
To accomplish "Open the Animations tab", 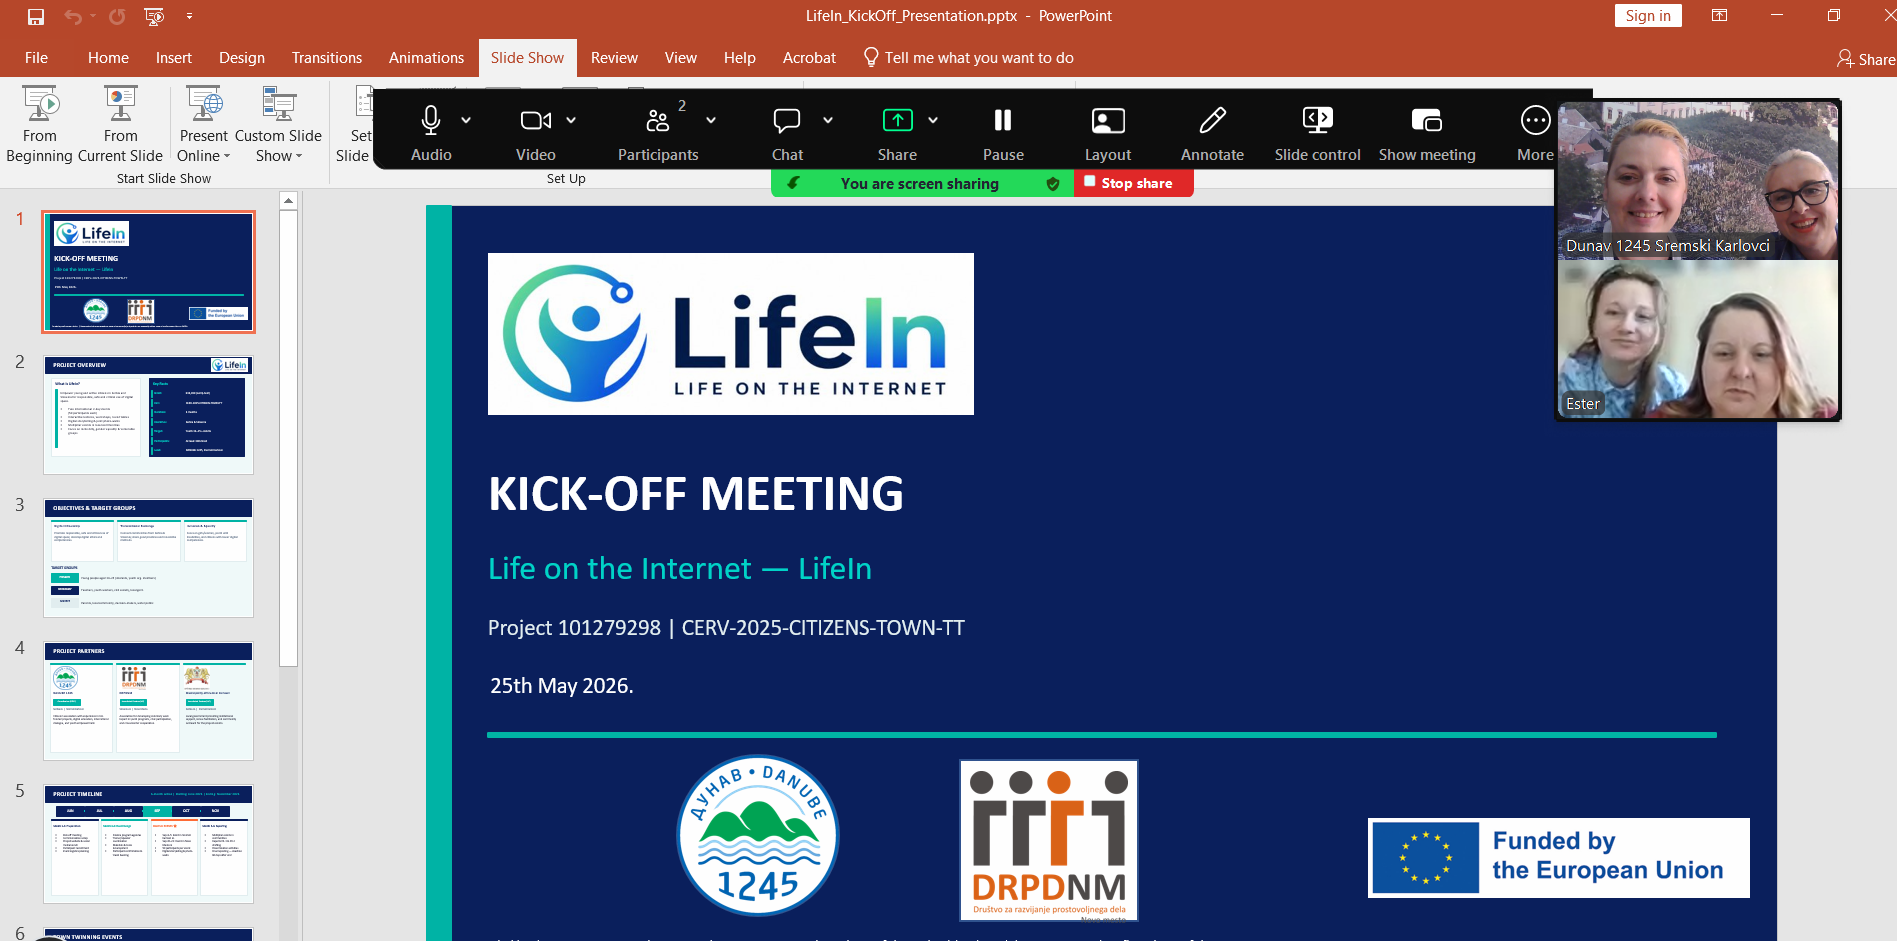I will [426, 58].
